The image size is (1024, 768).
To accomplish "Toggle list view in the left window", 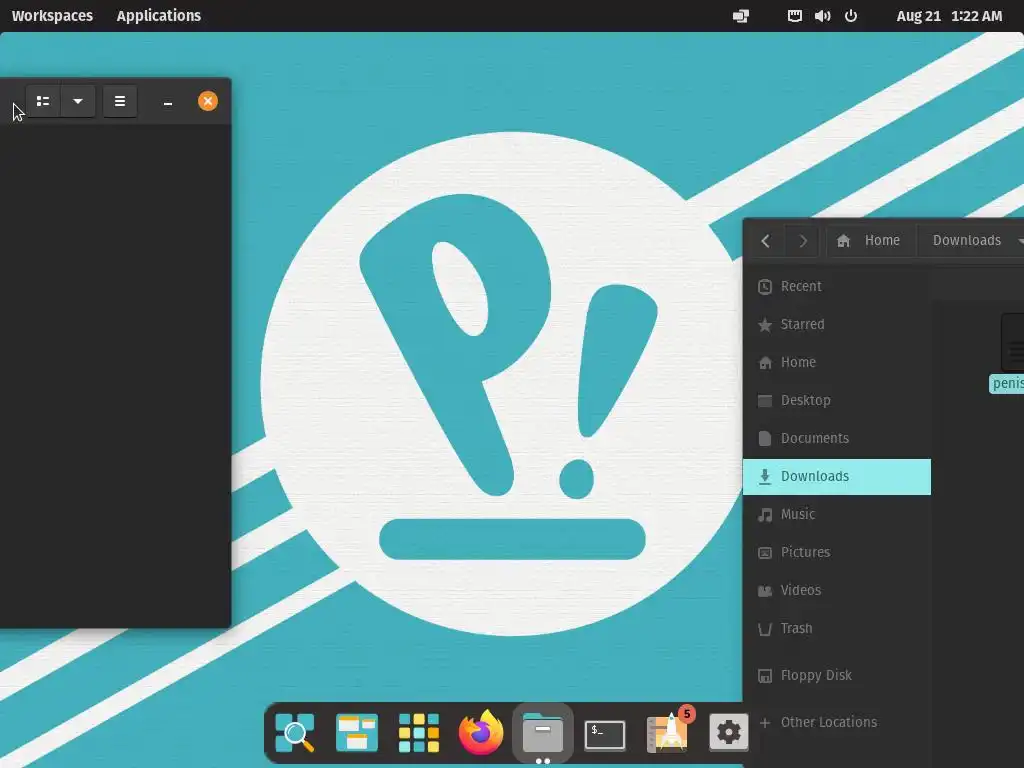I will (43, 101).
